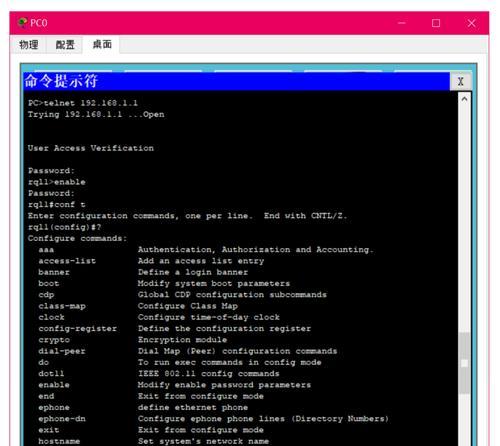Click the 'boot' command entry

pos(49,284)
